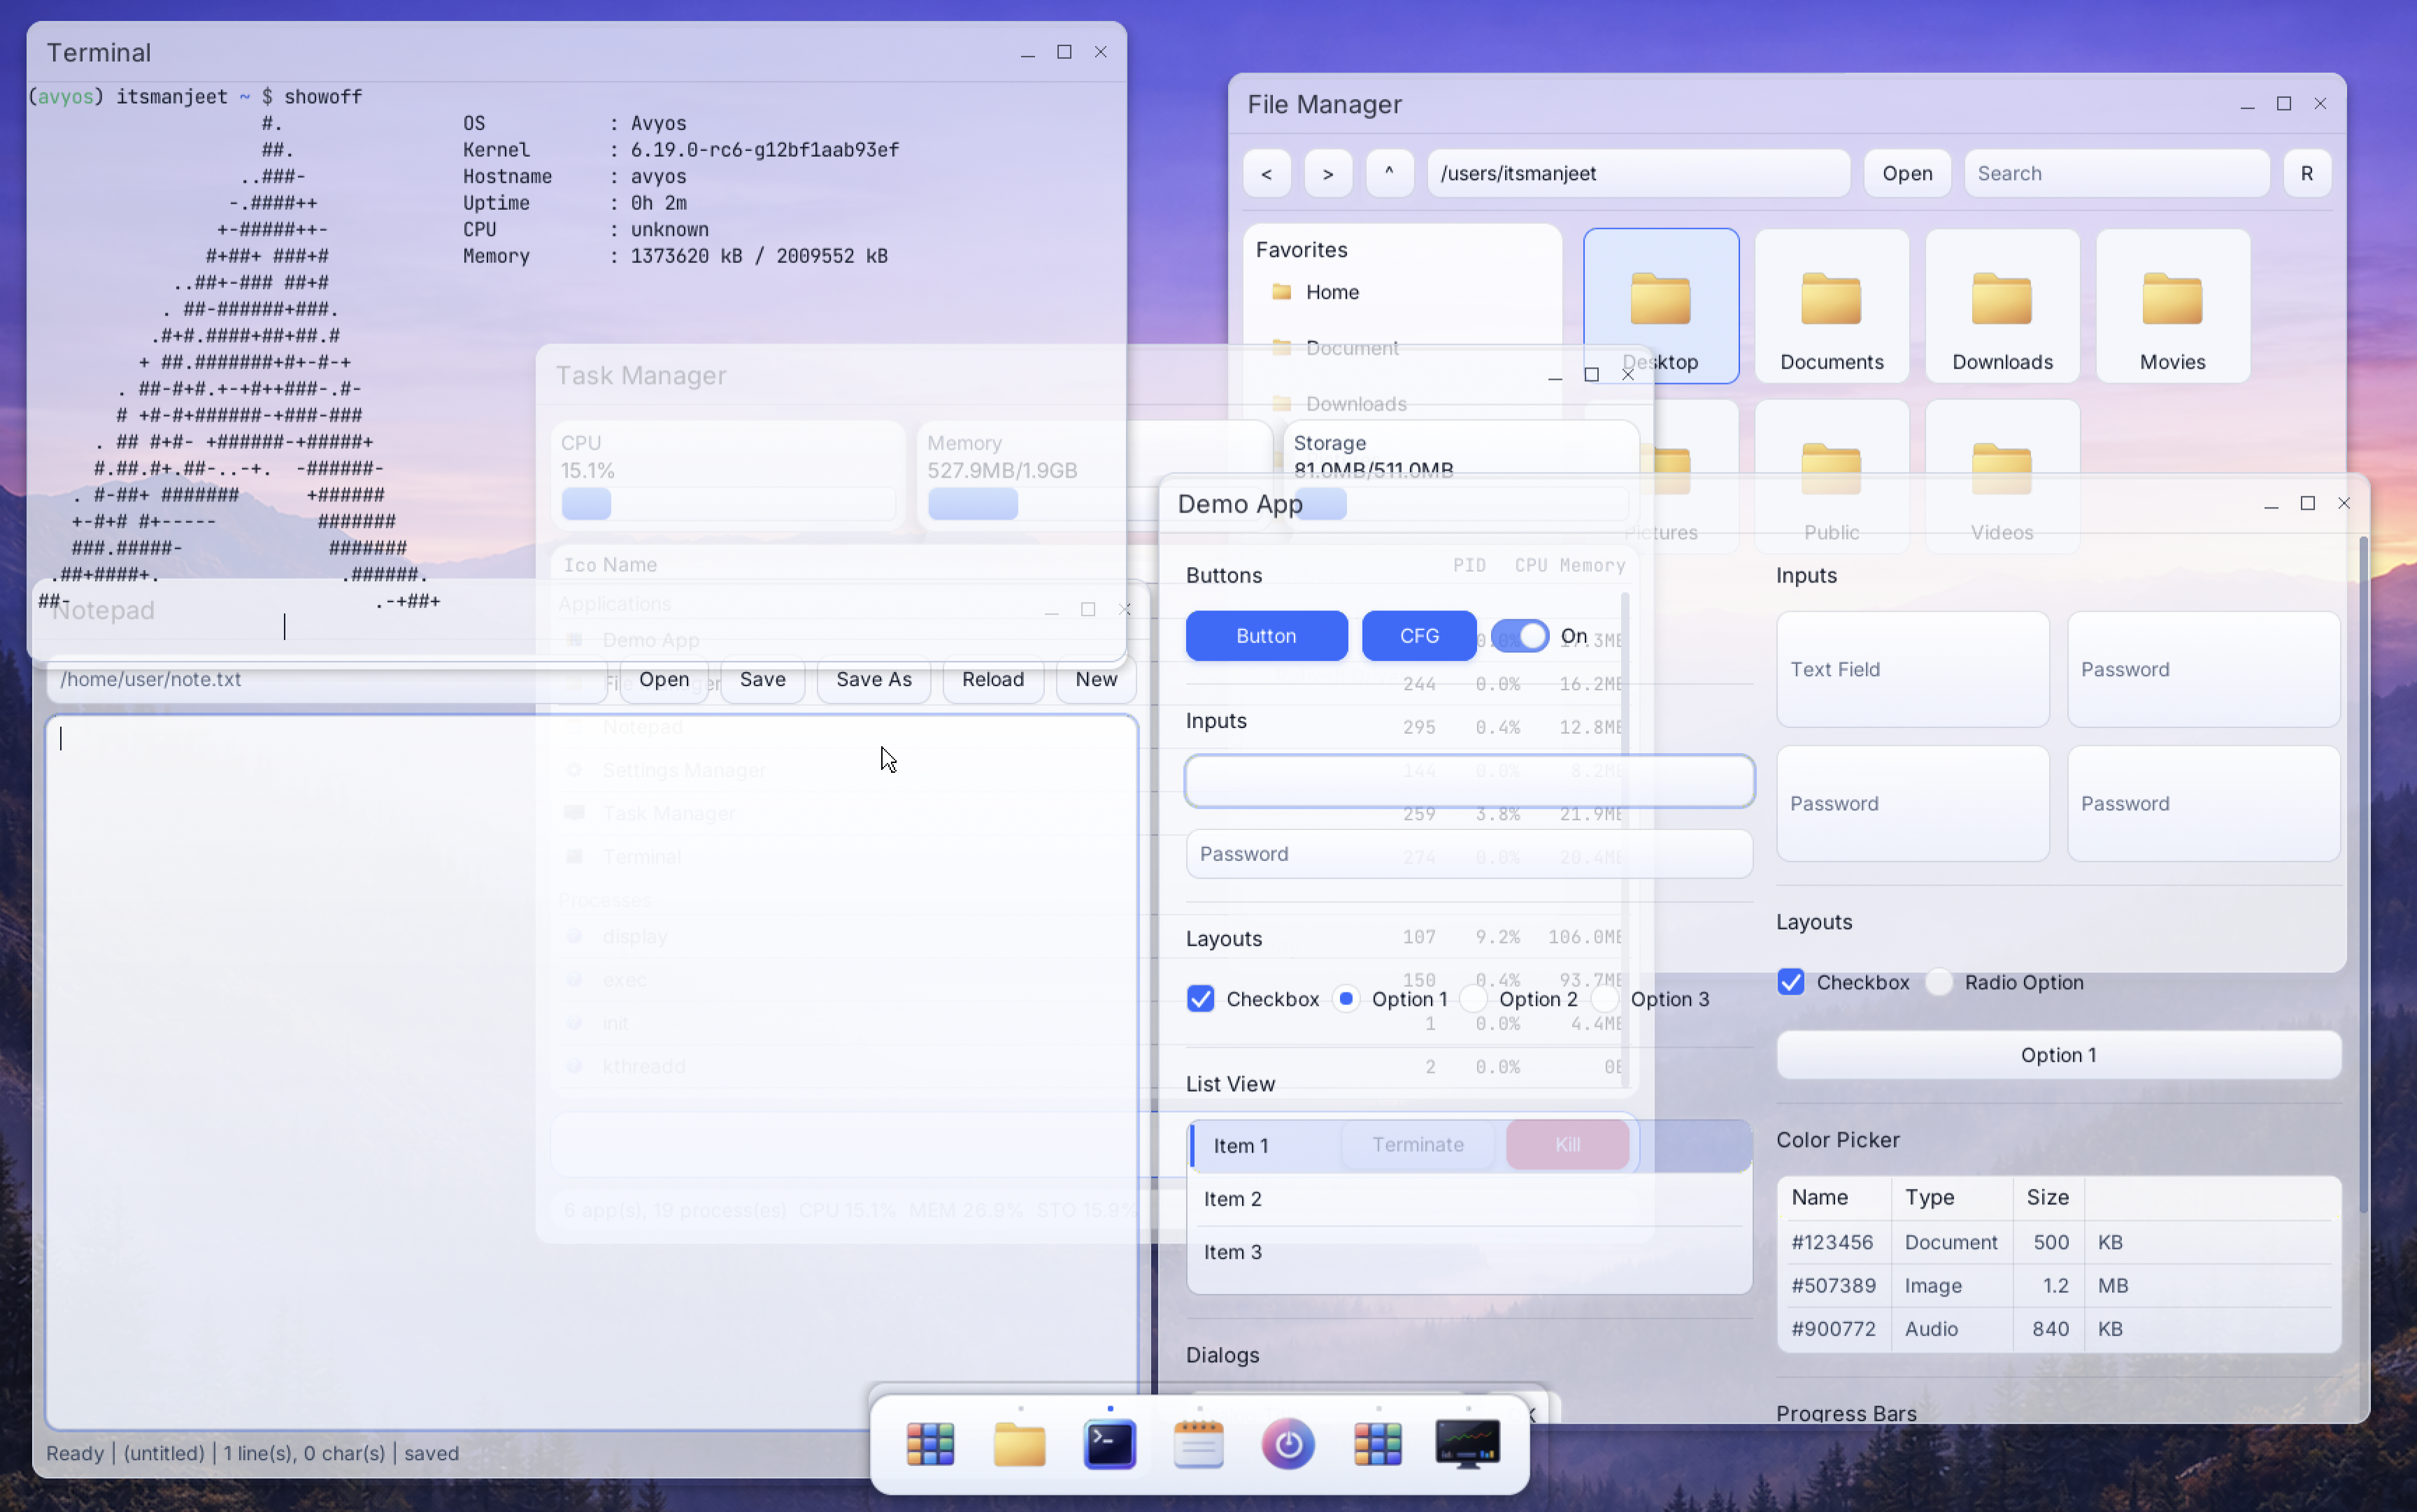The width and height of the screenshot is (2417, 1512).
Task: Select the #507389 color in Color Picker
Action: coord(1832,1285)
